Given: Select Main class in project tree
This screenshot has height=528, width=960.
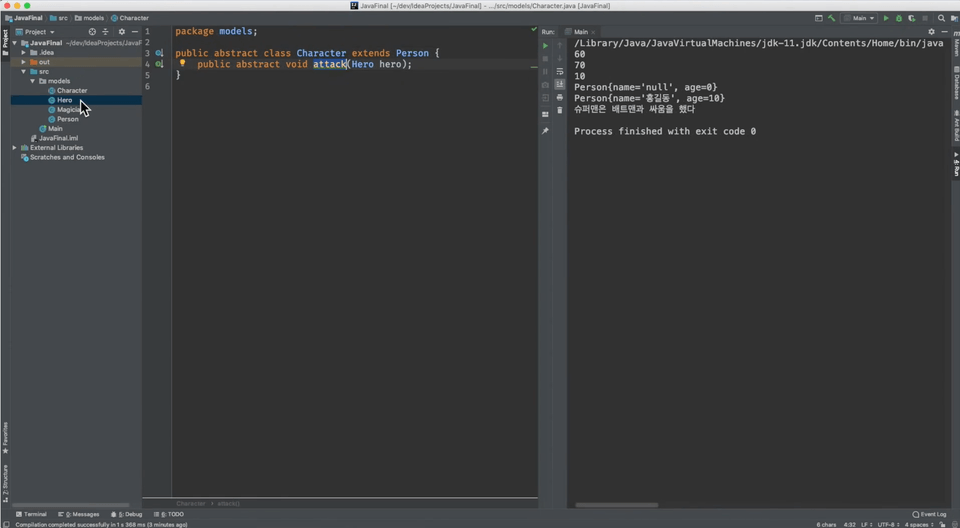Looking at the screenshot, I should [x=55, y=129].
